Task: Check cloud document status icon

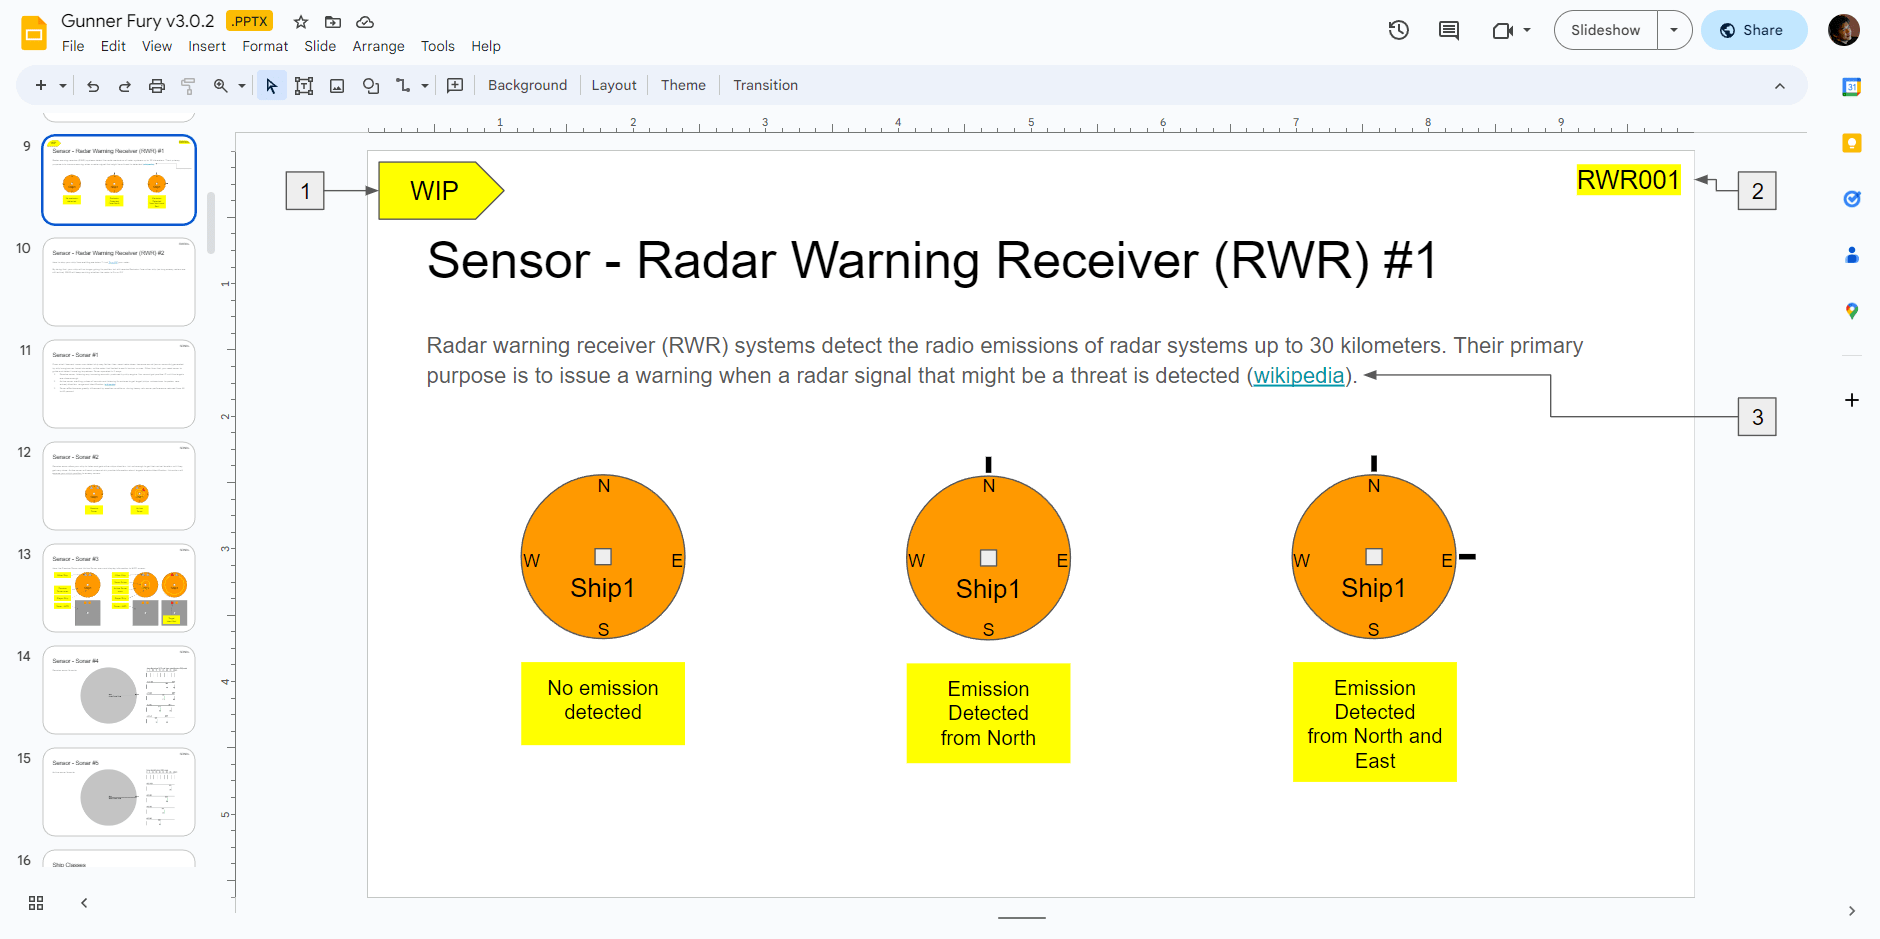Action: [365, 22]
